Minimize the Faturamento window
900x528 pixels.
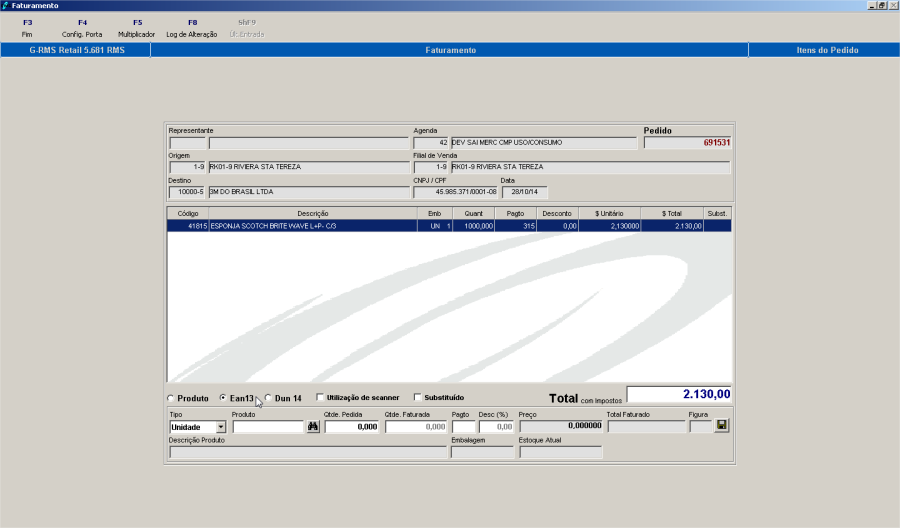(872, 5)
